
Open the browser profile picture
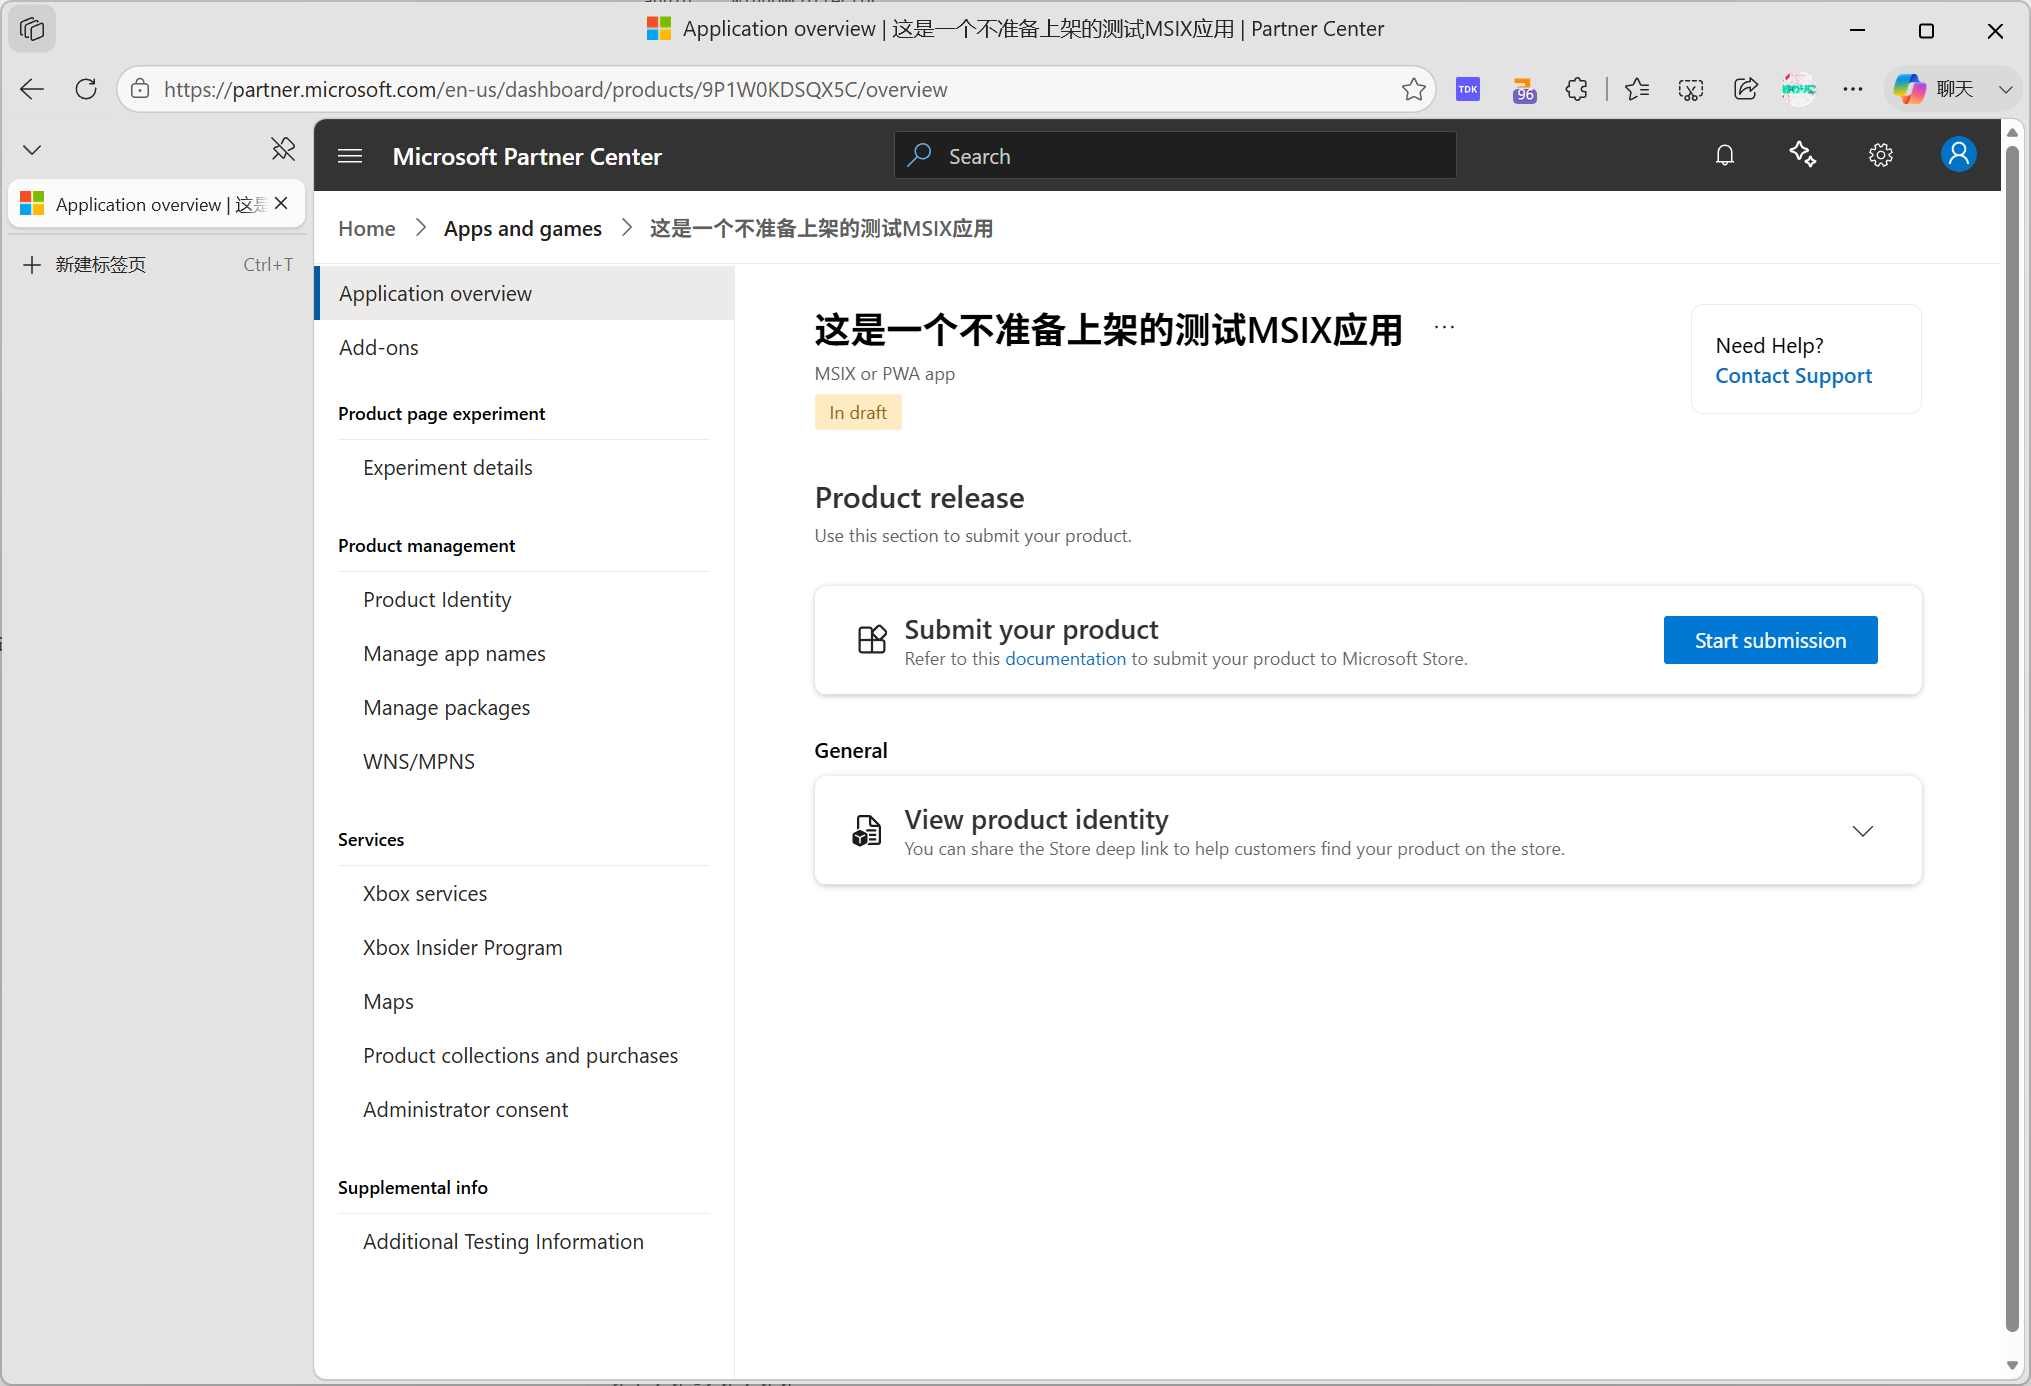click(1799, 89)
